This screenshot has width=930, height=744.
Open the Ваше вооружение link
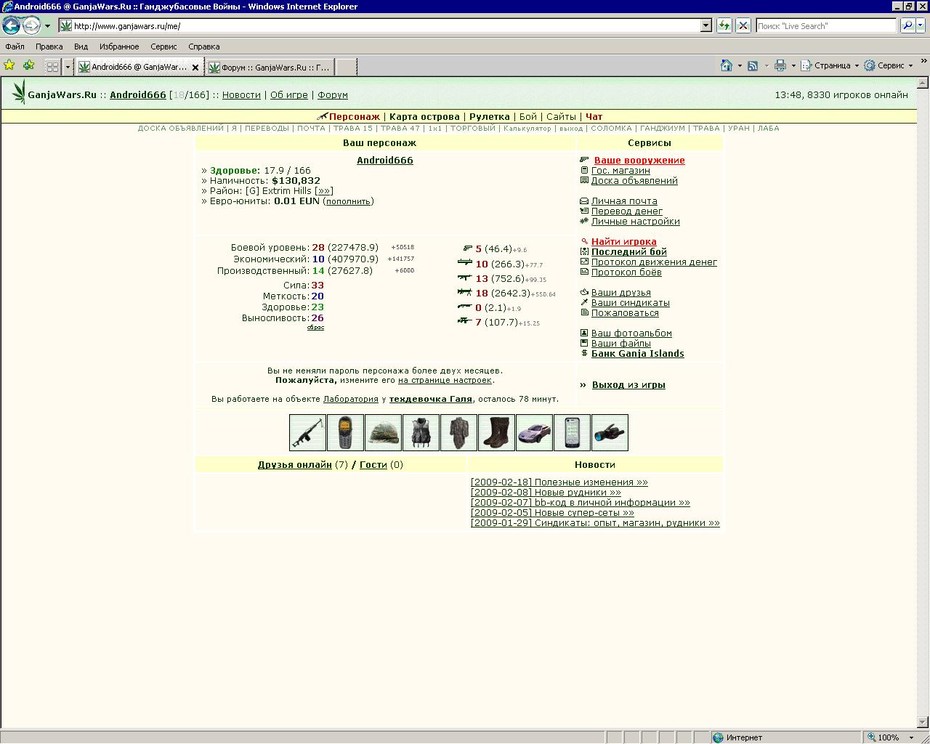(x=639, y=160)
